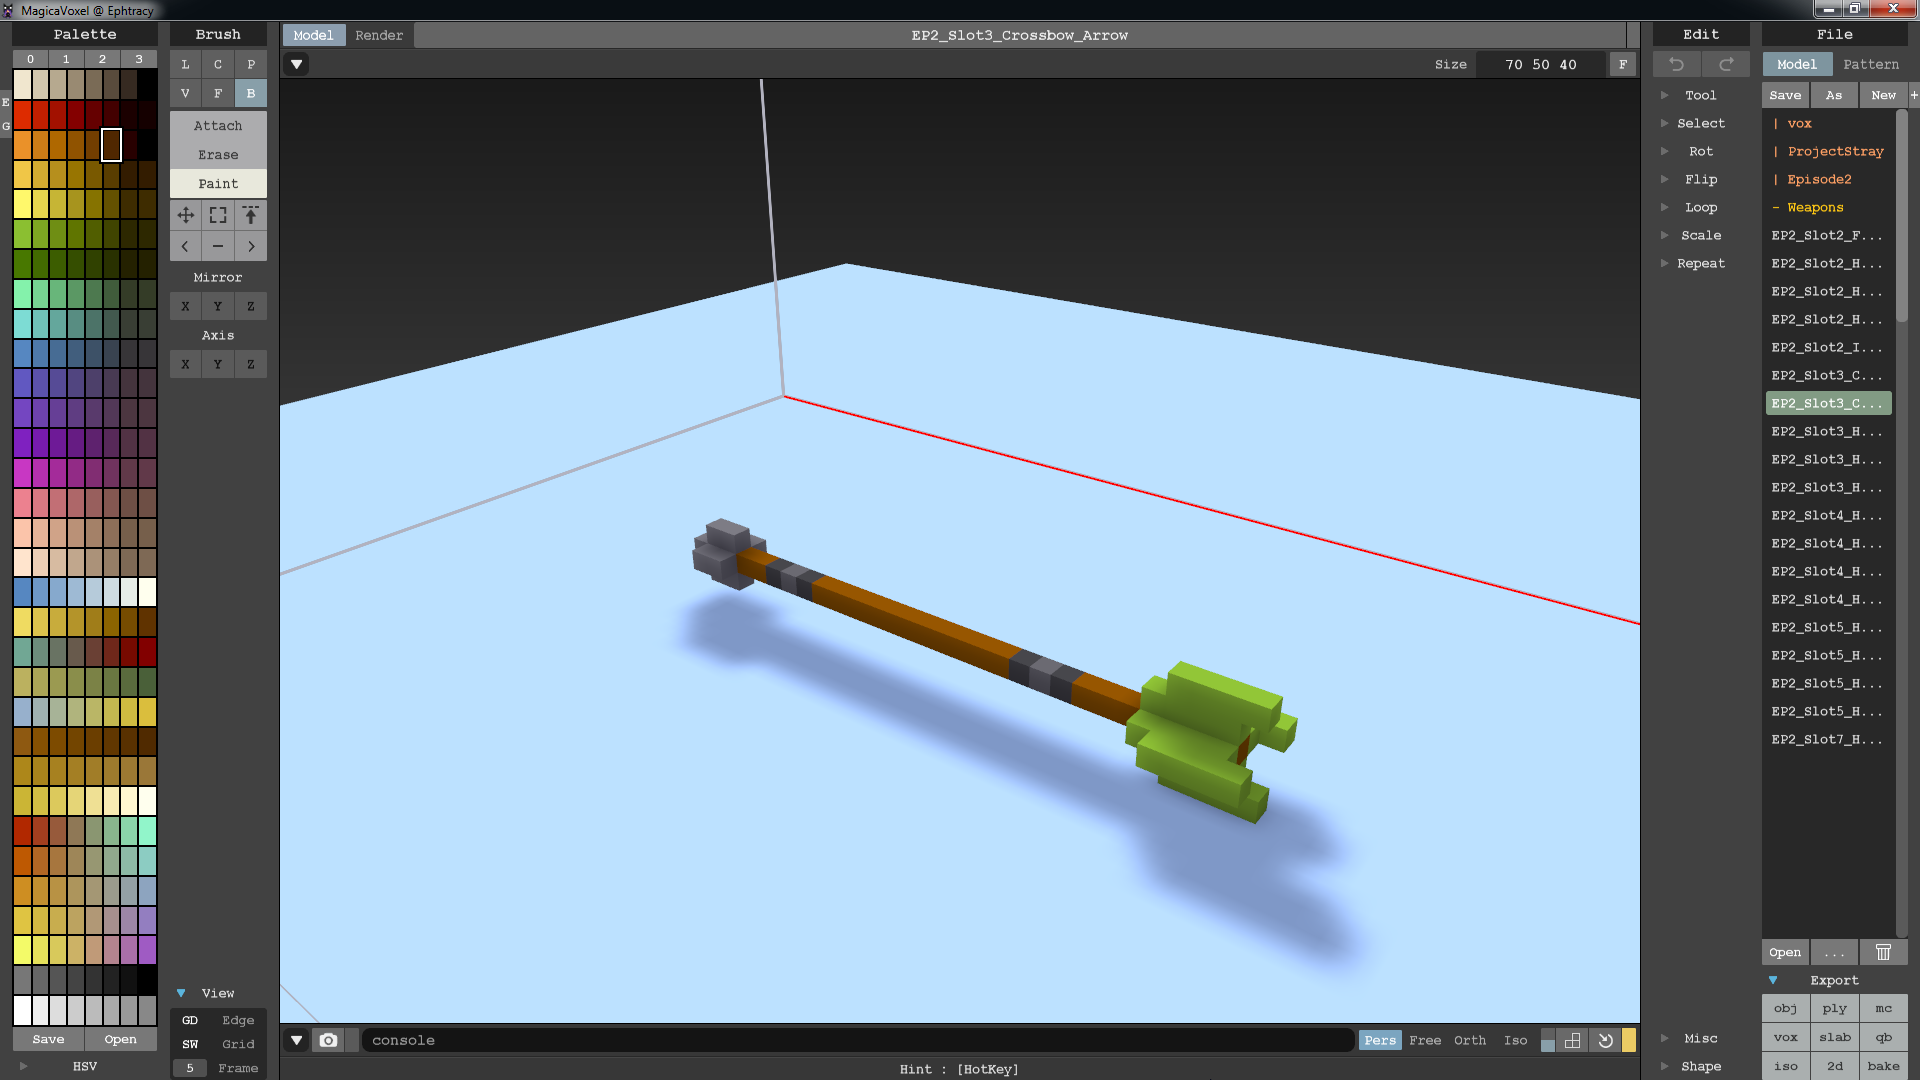
Task: Click the camera reset rotation icon
Action: [1605, 1040]
